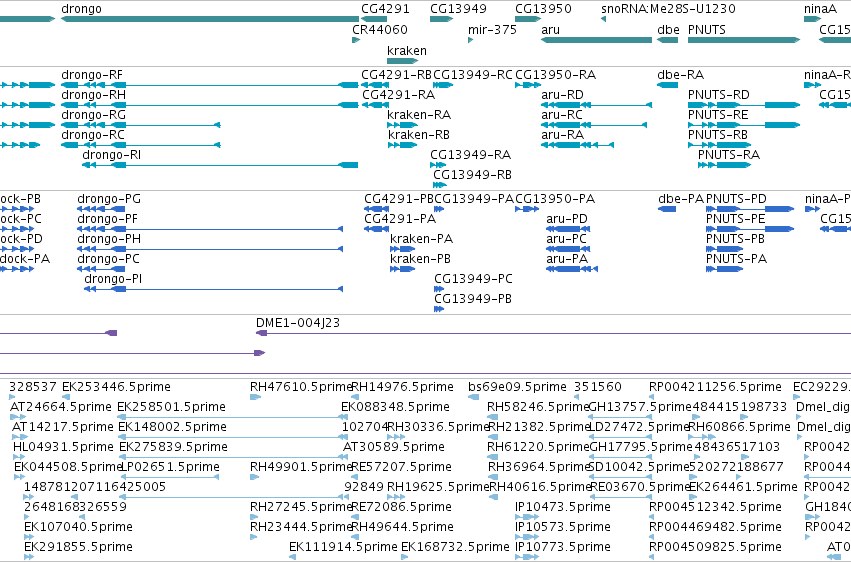Viewport: 851px width, 562px height.
Task: Select transcript CG13950-RA
Action: (555, 75)
